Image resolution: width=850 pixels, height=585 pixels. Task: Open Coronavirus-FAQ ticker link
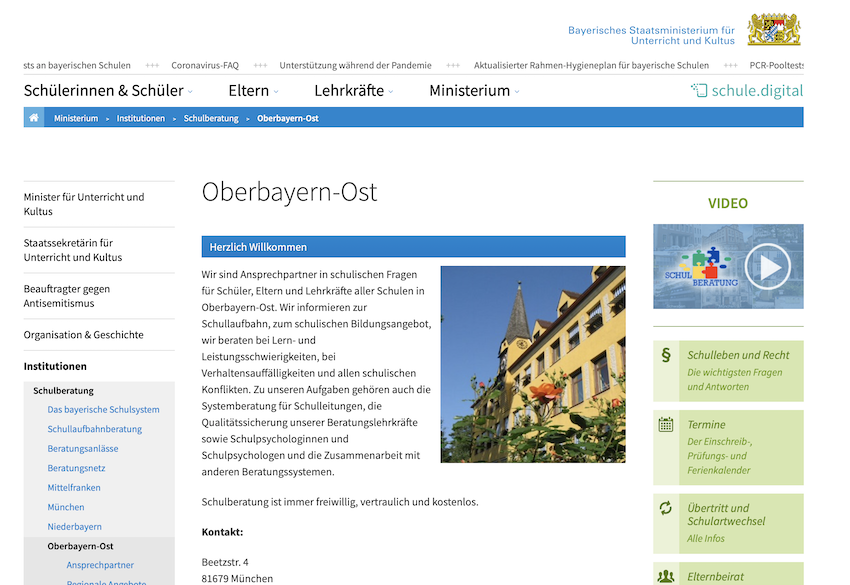(205, 66)
